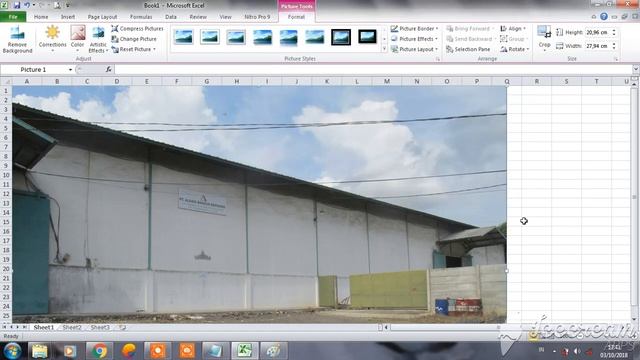Click Reset Picture
The image size is (640, 360).
133,49
